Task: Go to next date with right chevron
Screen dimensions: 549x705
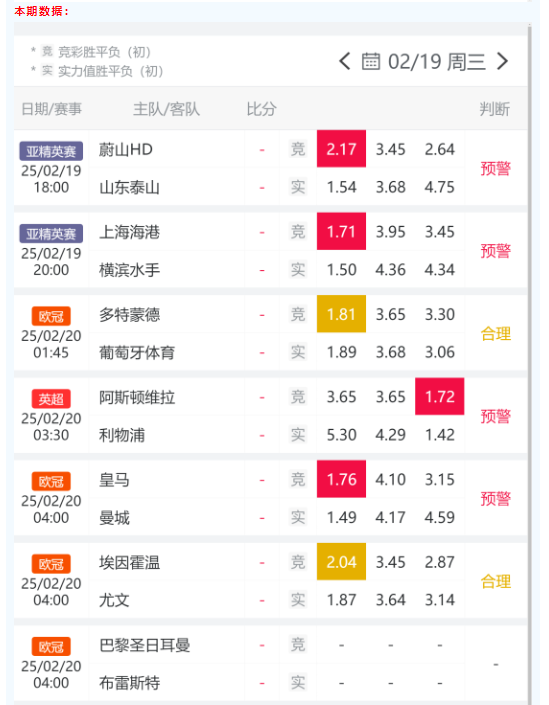Action: 502,61
